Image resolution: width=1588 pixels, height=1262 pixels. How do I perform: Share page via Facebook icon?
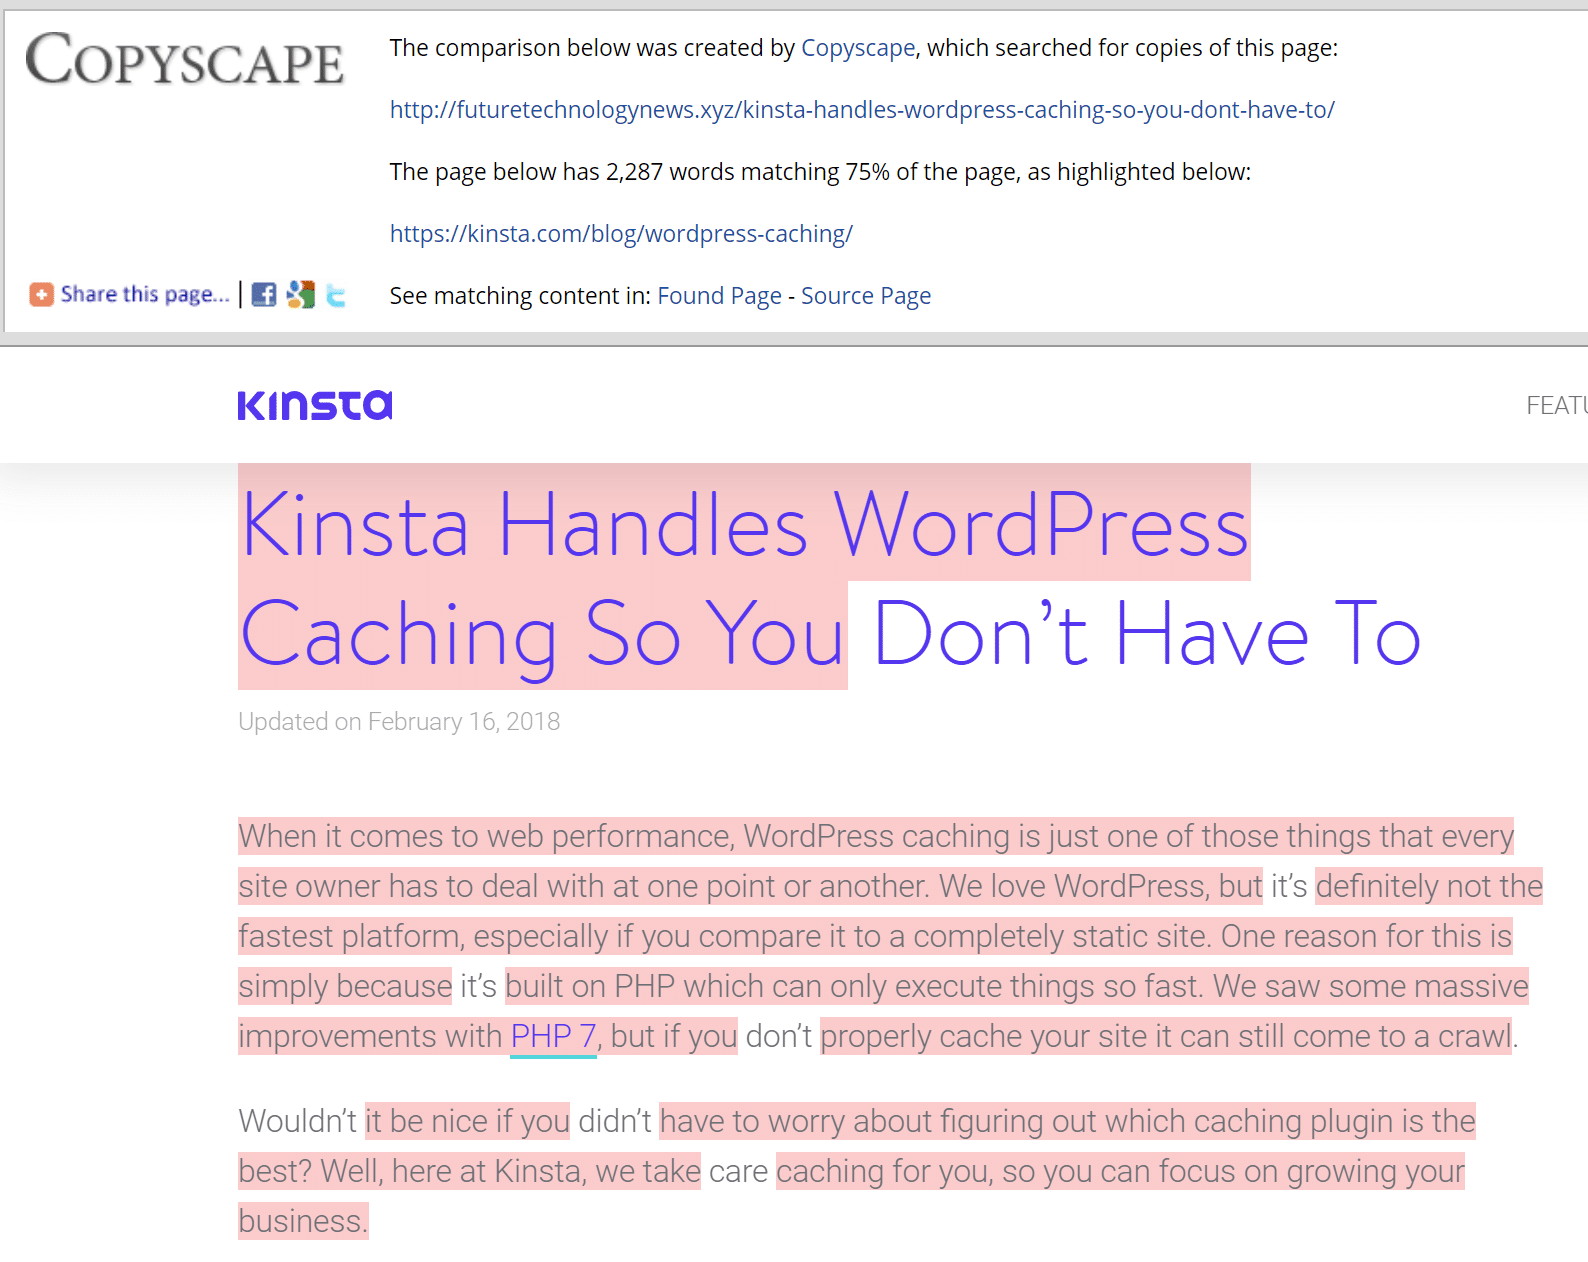264,295
